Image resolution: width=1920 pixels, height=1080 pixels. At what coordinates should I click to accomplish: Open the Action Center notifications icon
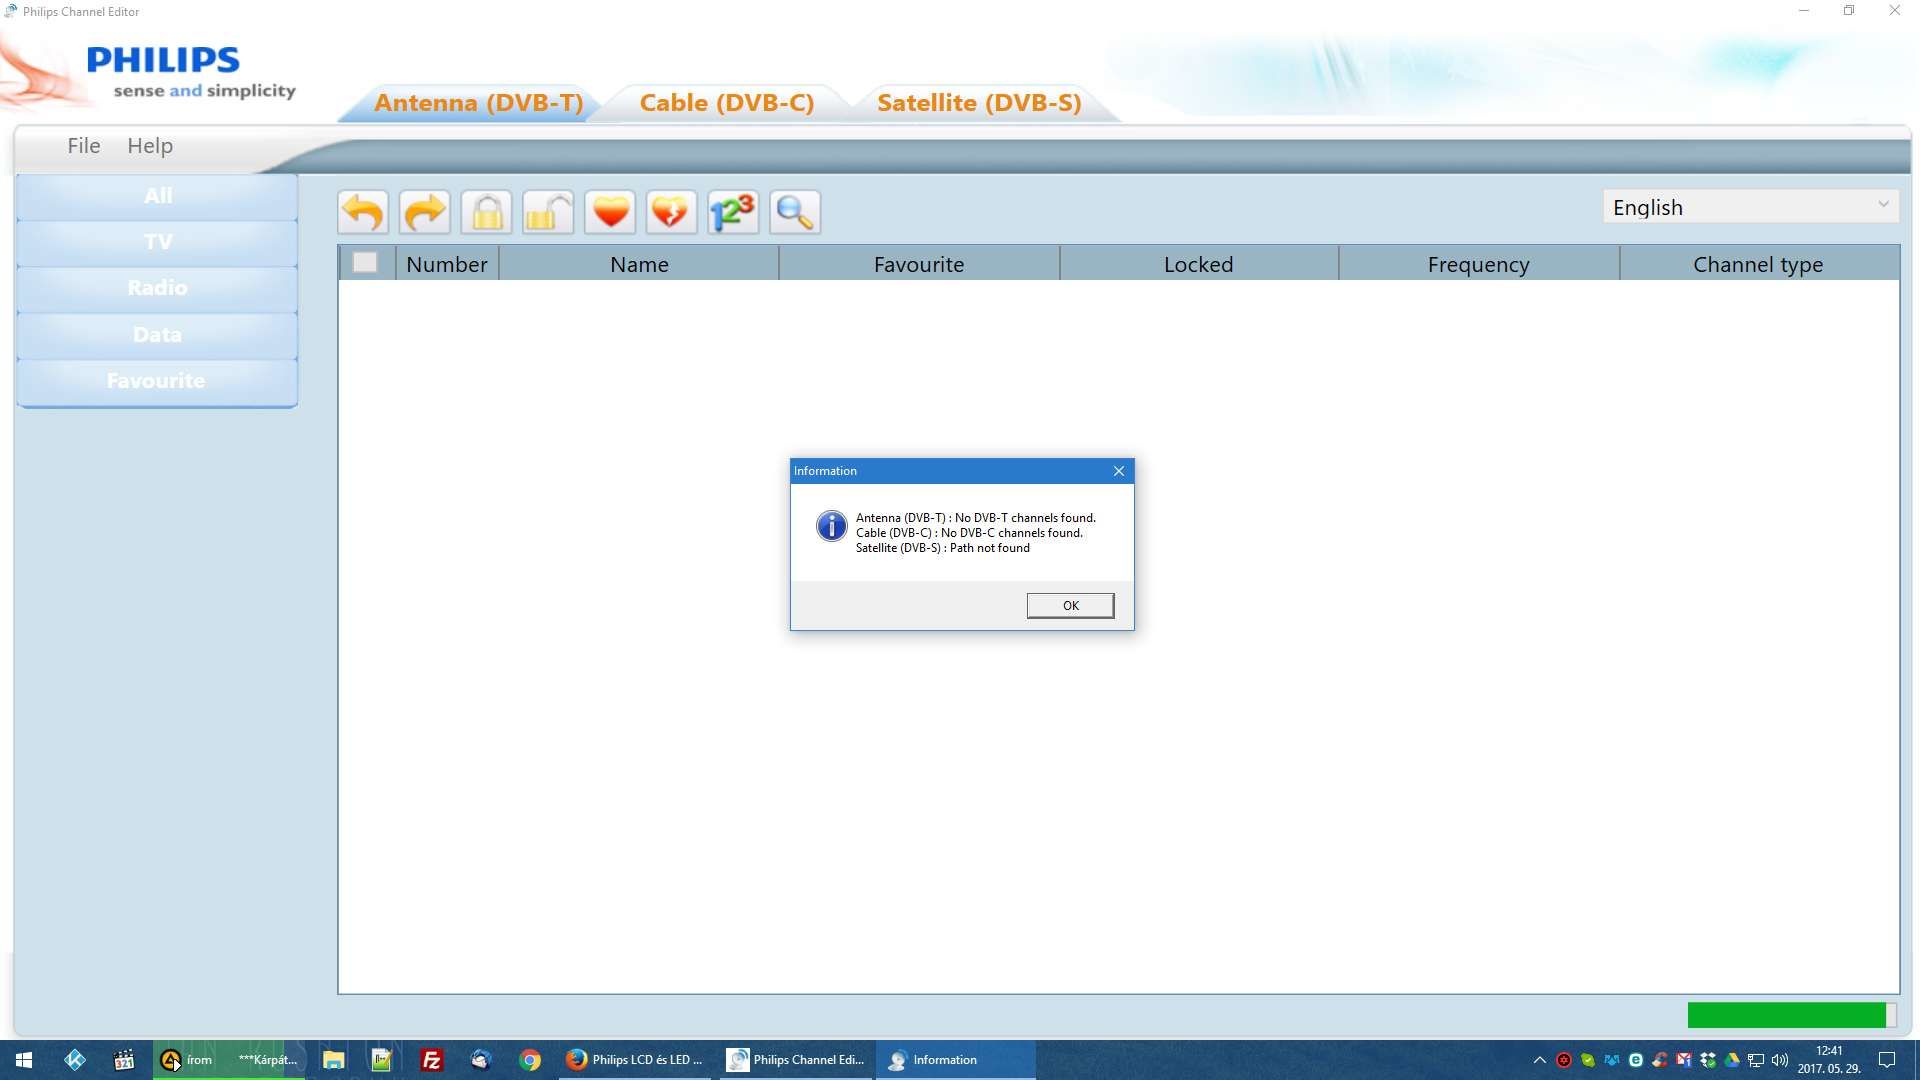point(1887,1060)
